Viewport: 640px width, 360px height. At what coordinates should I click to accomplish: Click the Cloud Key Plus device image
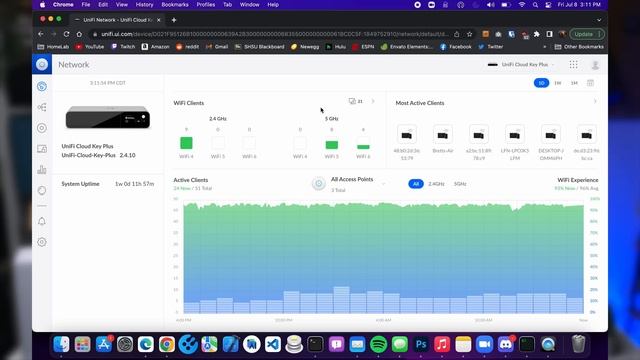point(108,117)
